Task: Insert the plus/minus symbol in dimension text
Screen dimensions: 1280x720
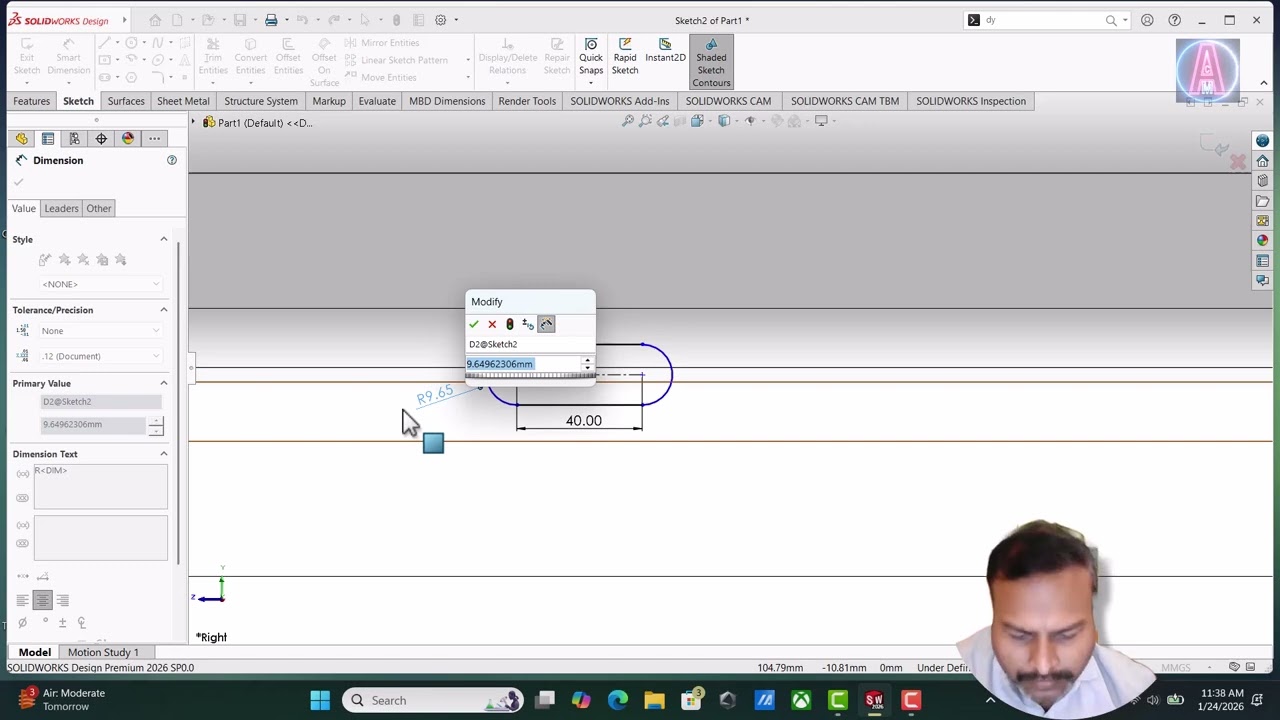Action: pos(62,623)
